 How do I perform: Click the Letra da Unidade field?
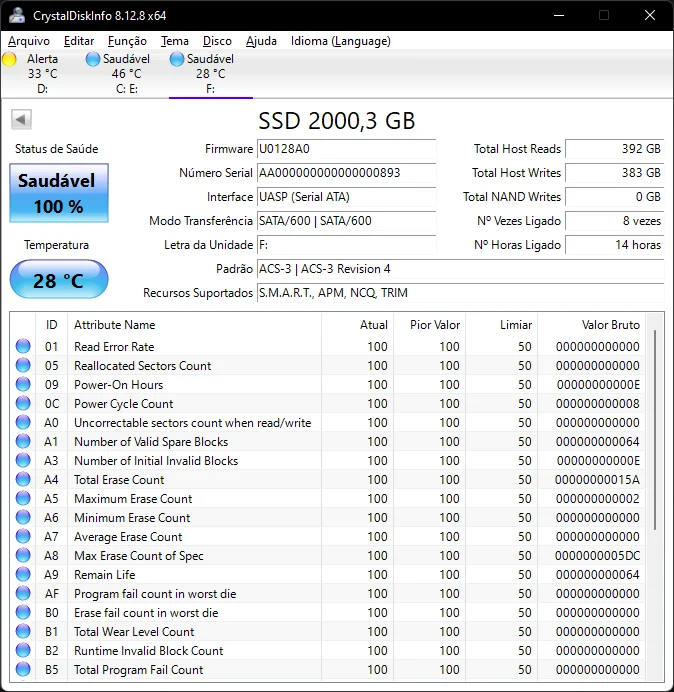[346, 245]
